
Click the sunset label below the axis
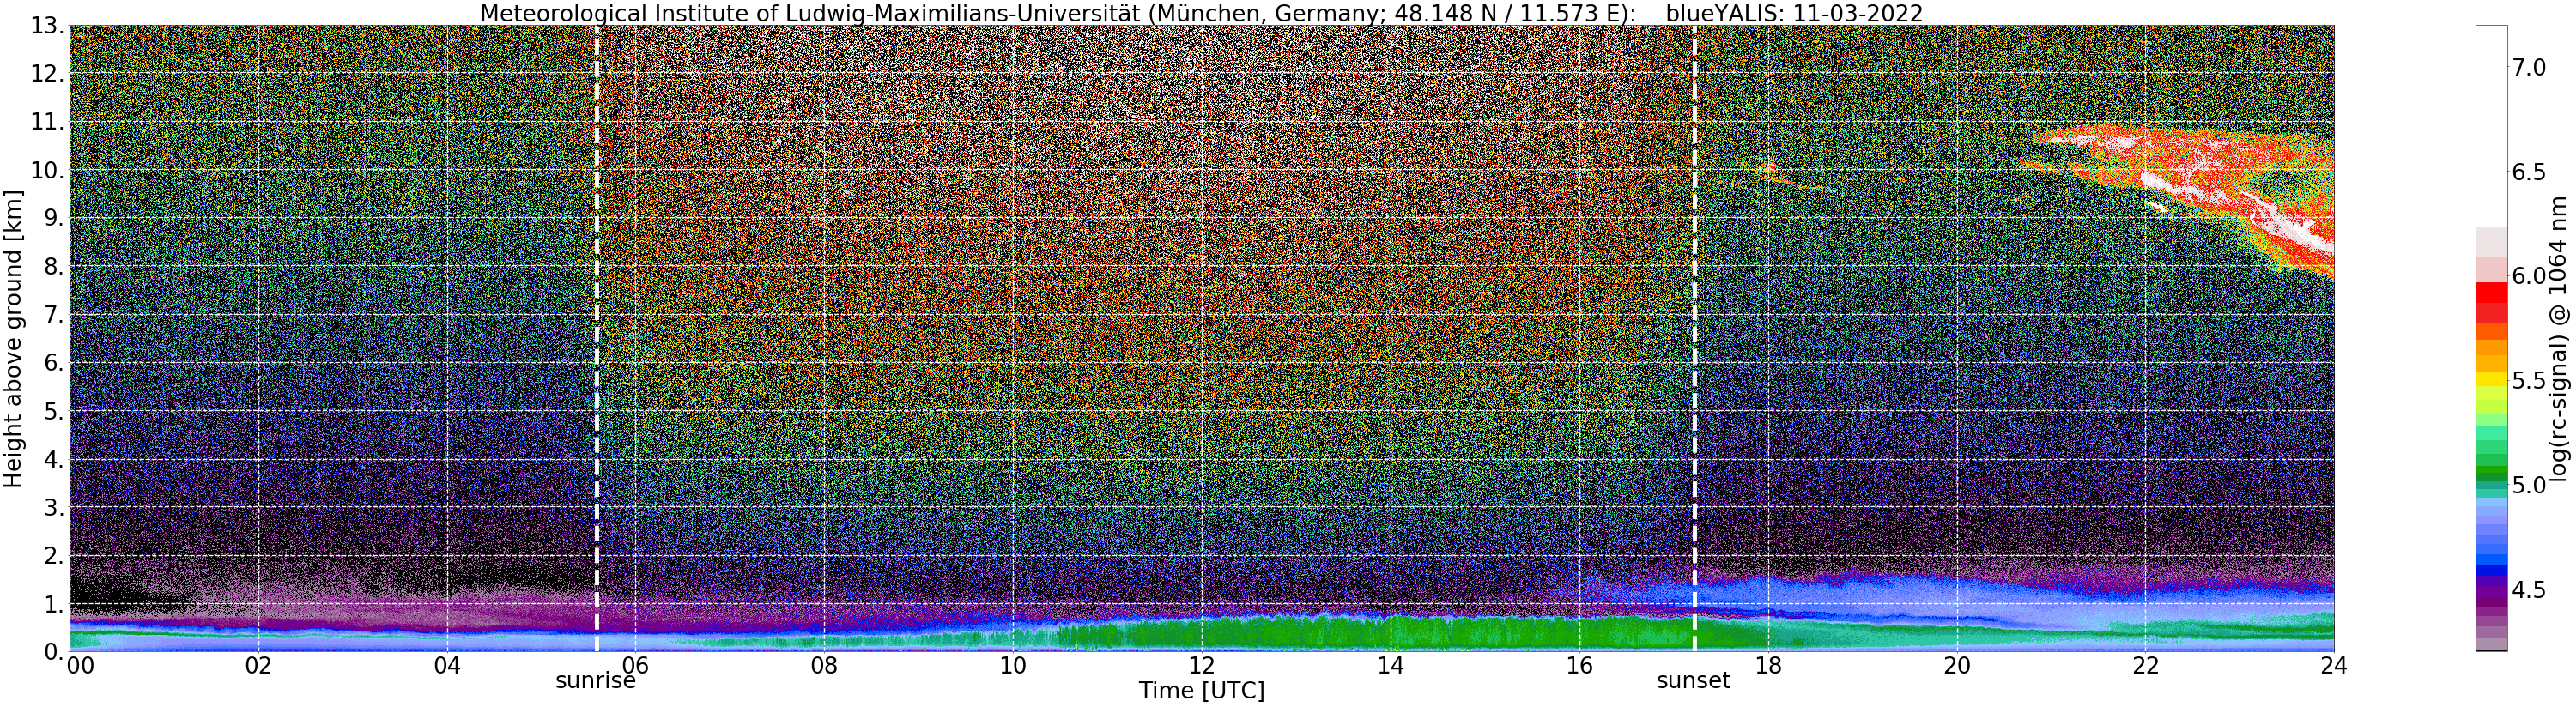[x=1693, y=681]
